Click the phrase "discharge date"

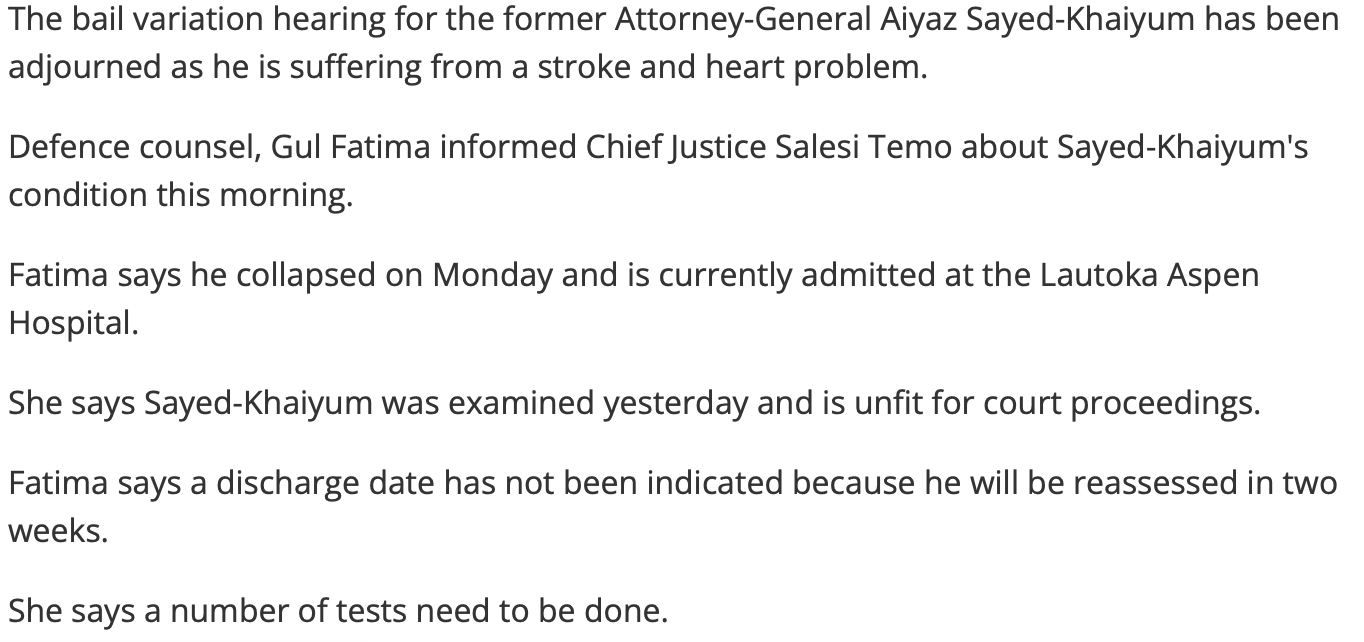pyautogui.click(x=326, y=482)
